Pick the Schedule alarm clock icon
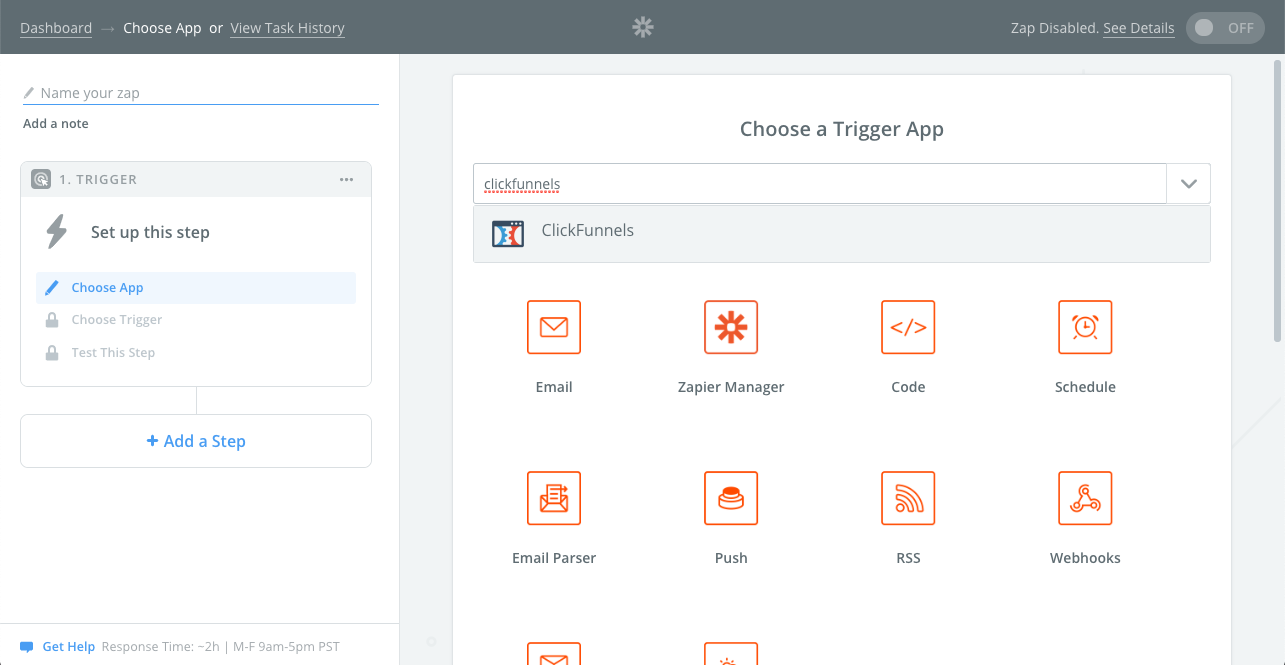The image size is (1285, 665). [1085, 327]
